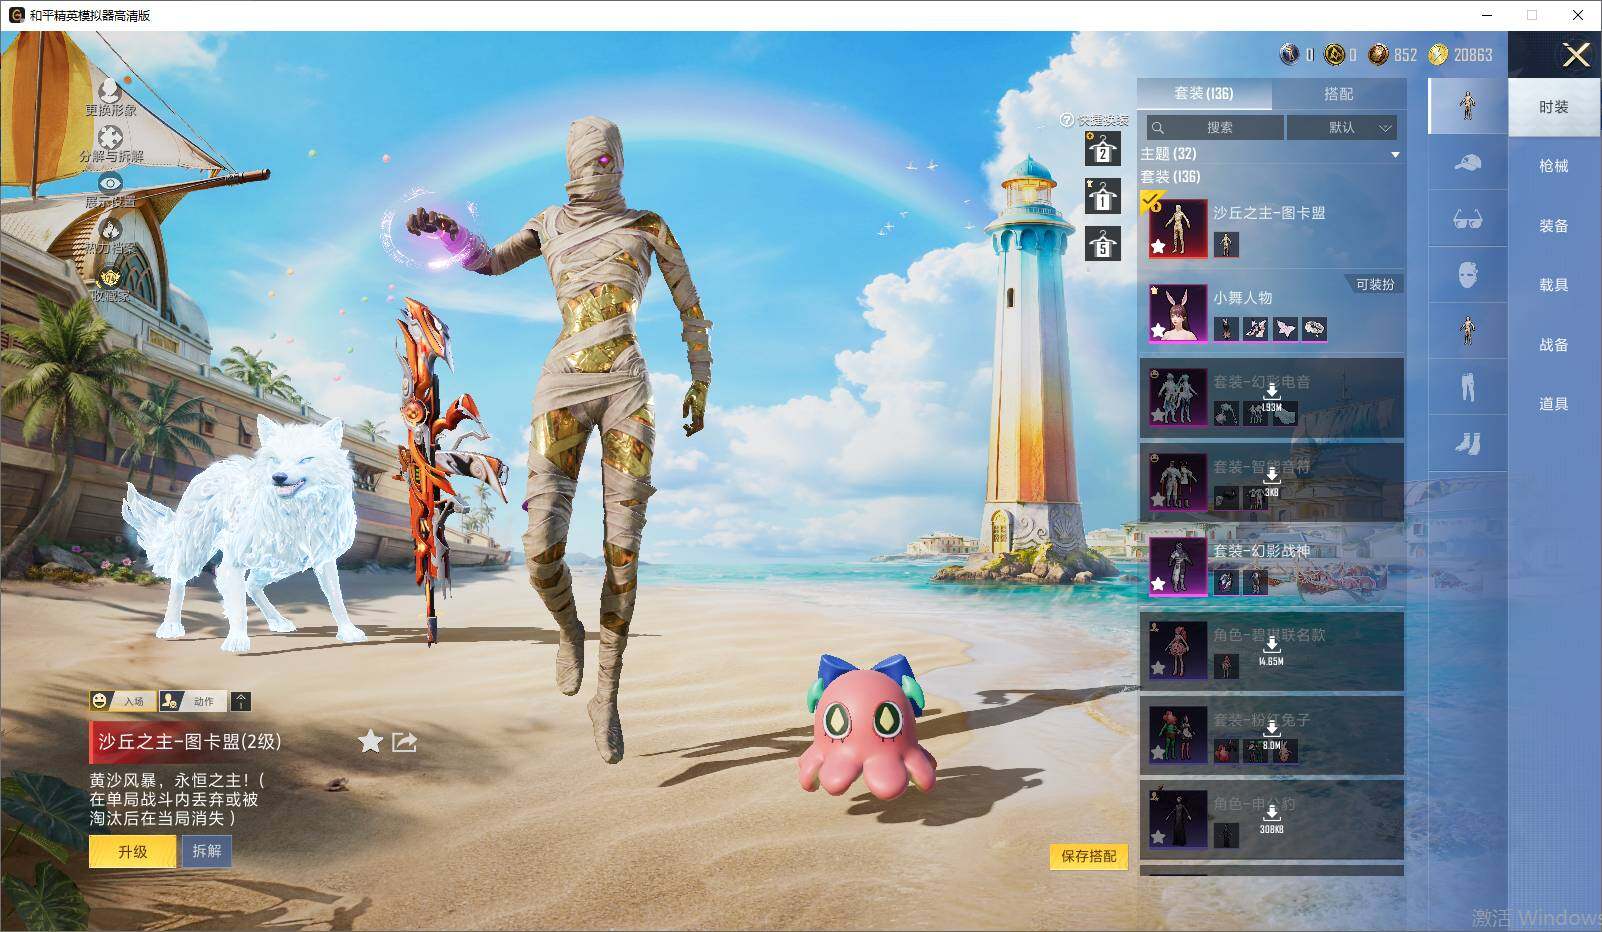The image size is (1602, 932).
Task: Toggle the 展示设置 eye icon
Action: (x=110, y=184)
